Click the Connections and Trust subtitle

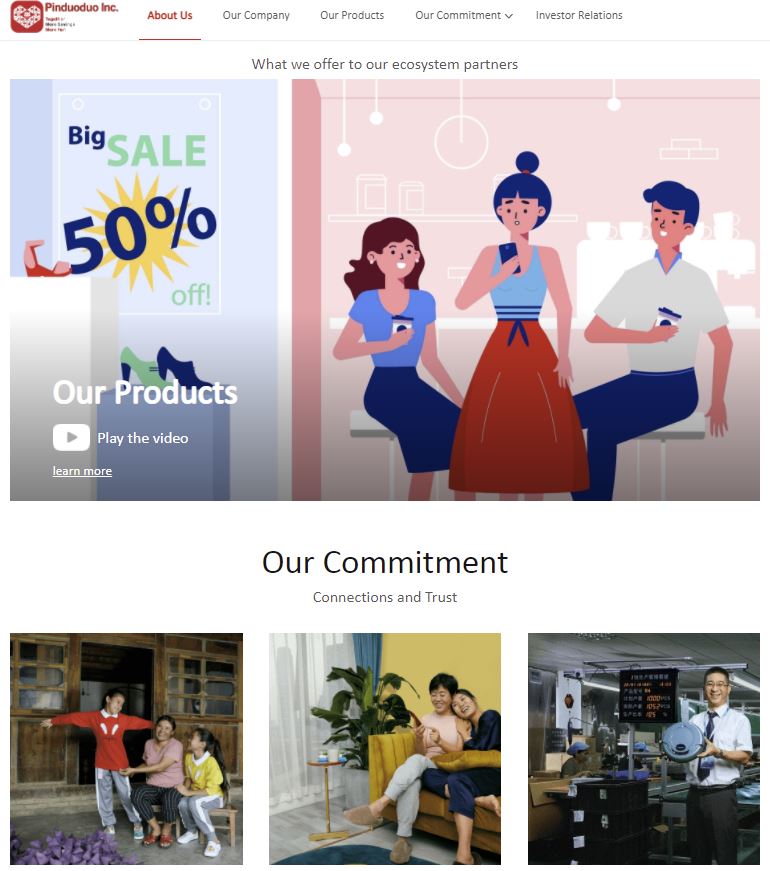tap(385, 597)
